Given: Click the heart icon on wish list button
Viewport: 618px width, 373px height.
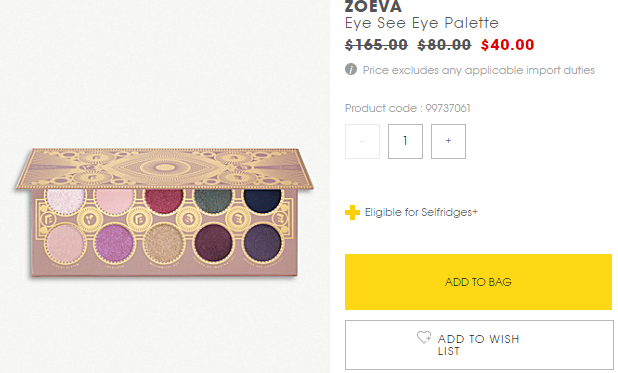Looking at the screenshot, I should pos(424,337).
